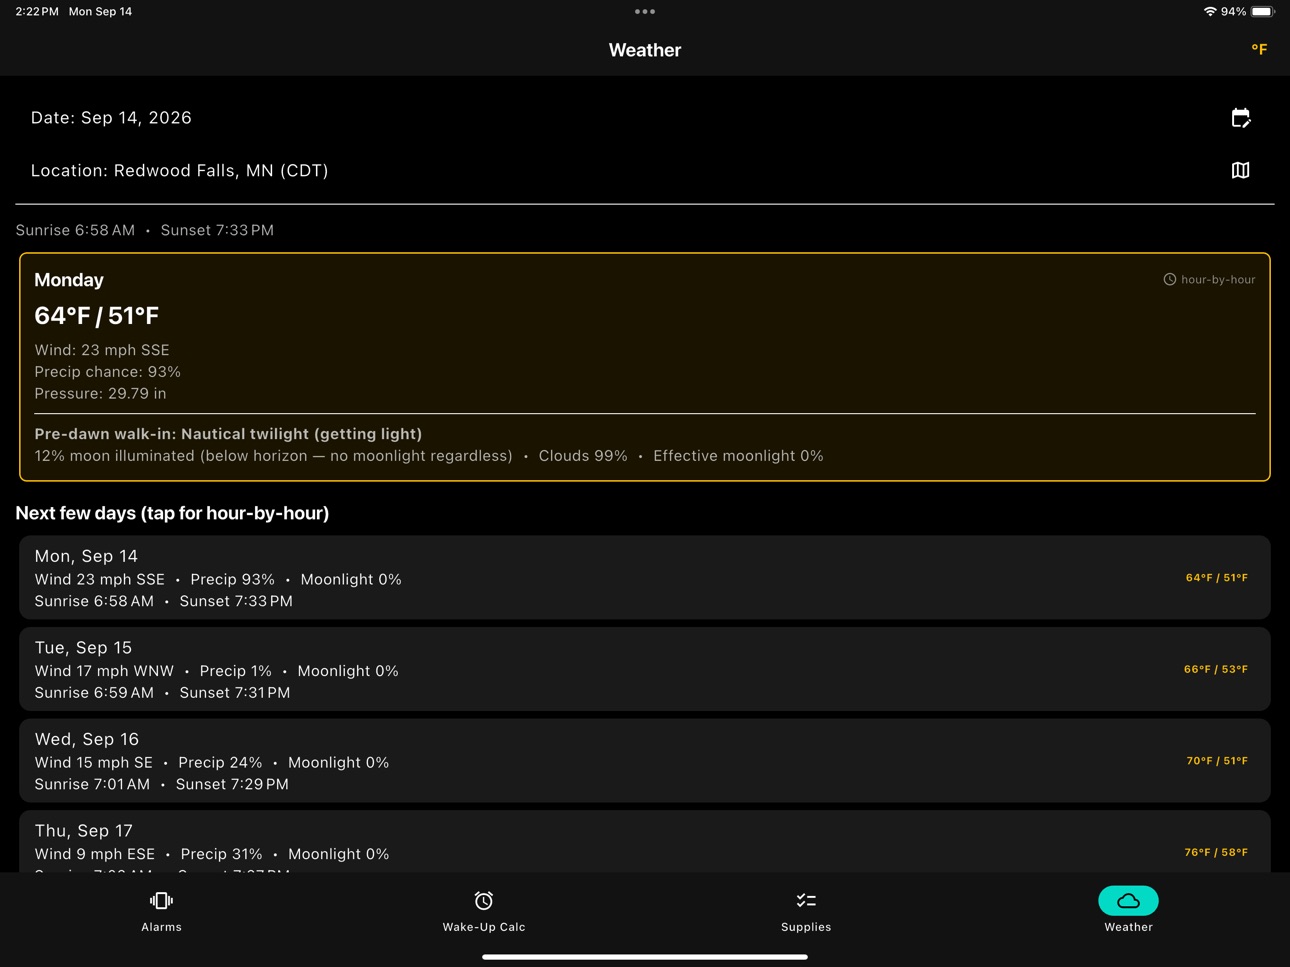Tap the Precip chance: 93% line

pyautogui.click(x=108, y=372)
